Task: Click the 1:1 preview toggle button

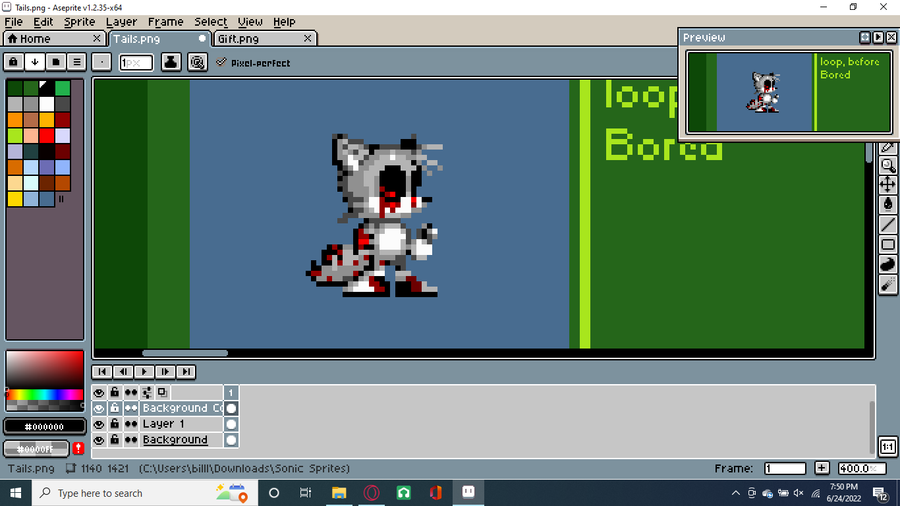Action: click(x=888, y=446)
